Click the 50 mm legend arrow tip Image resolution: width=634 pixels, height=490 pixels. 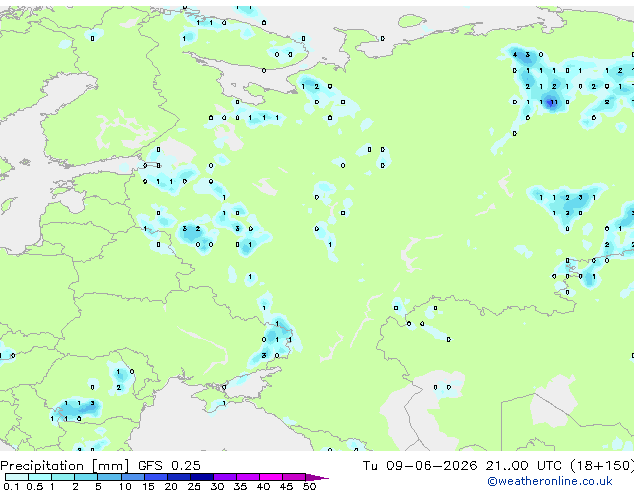coord(317,477)
